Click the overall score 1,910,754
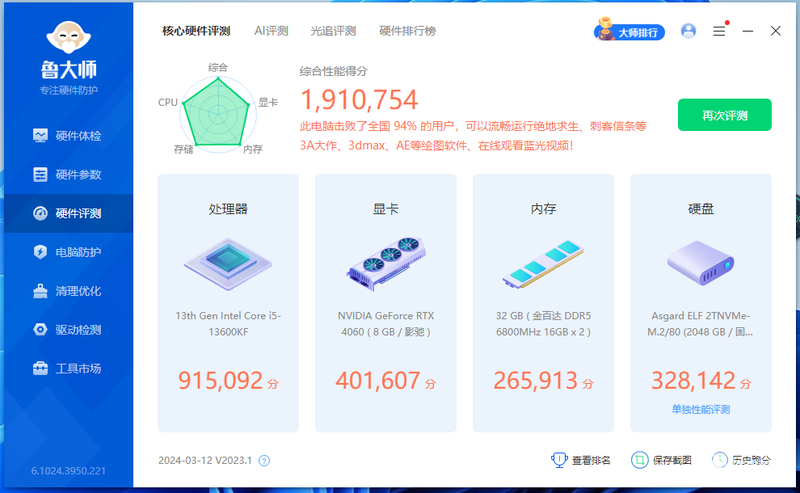Screen dimensions: 800x493 pos(359,100)
